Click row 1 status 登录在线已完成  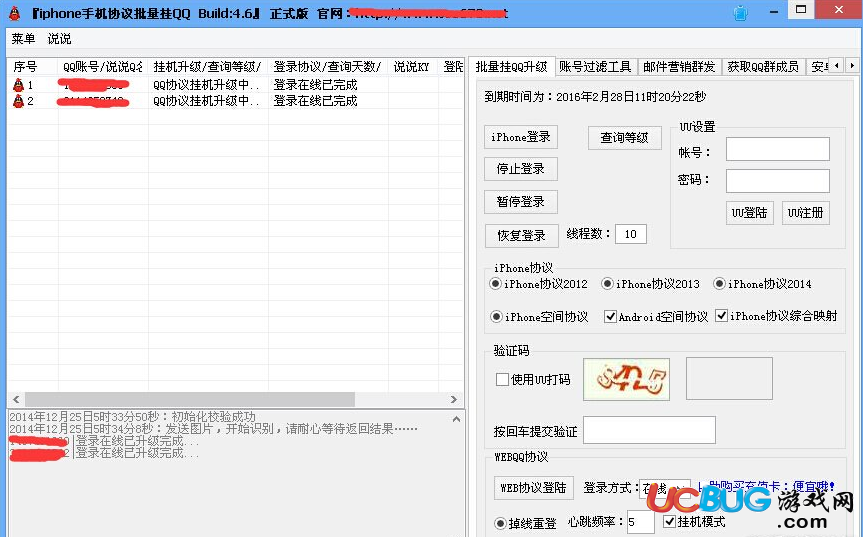[x=315, y=85]
